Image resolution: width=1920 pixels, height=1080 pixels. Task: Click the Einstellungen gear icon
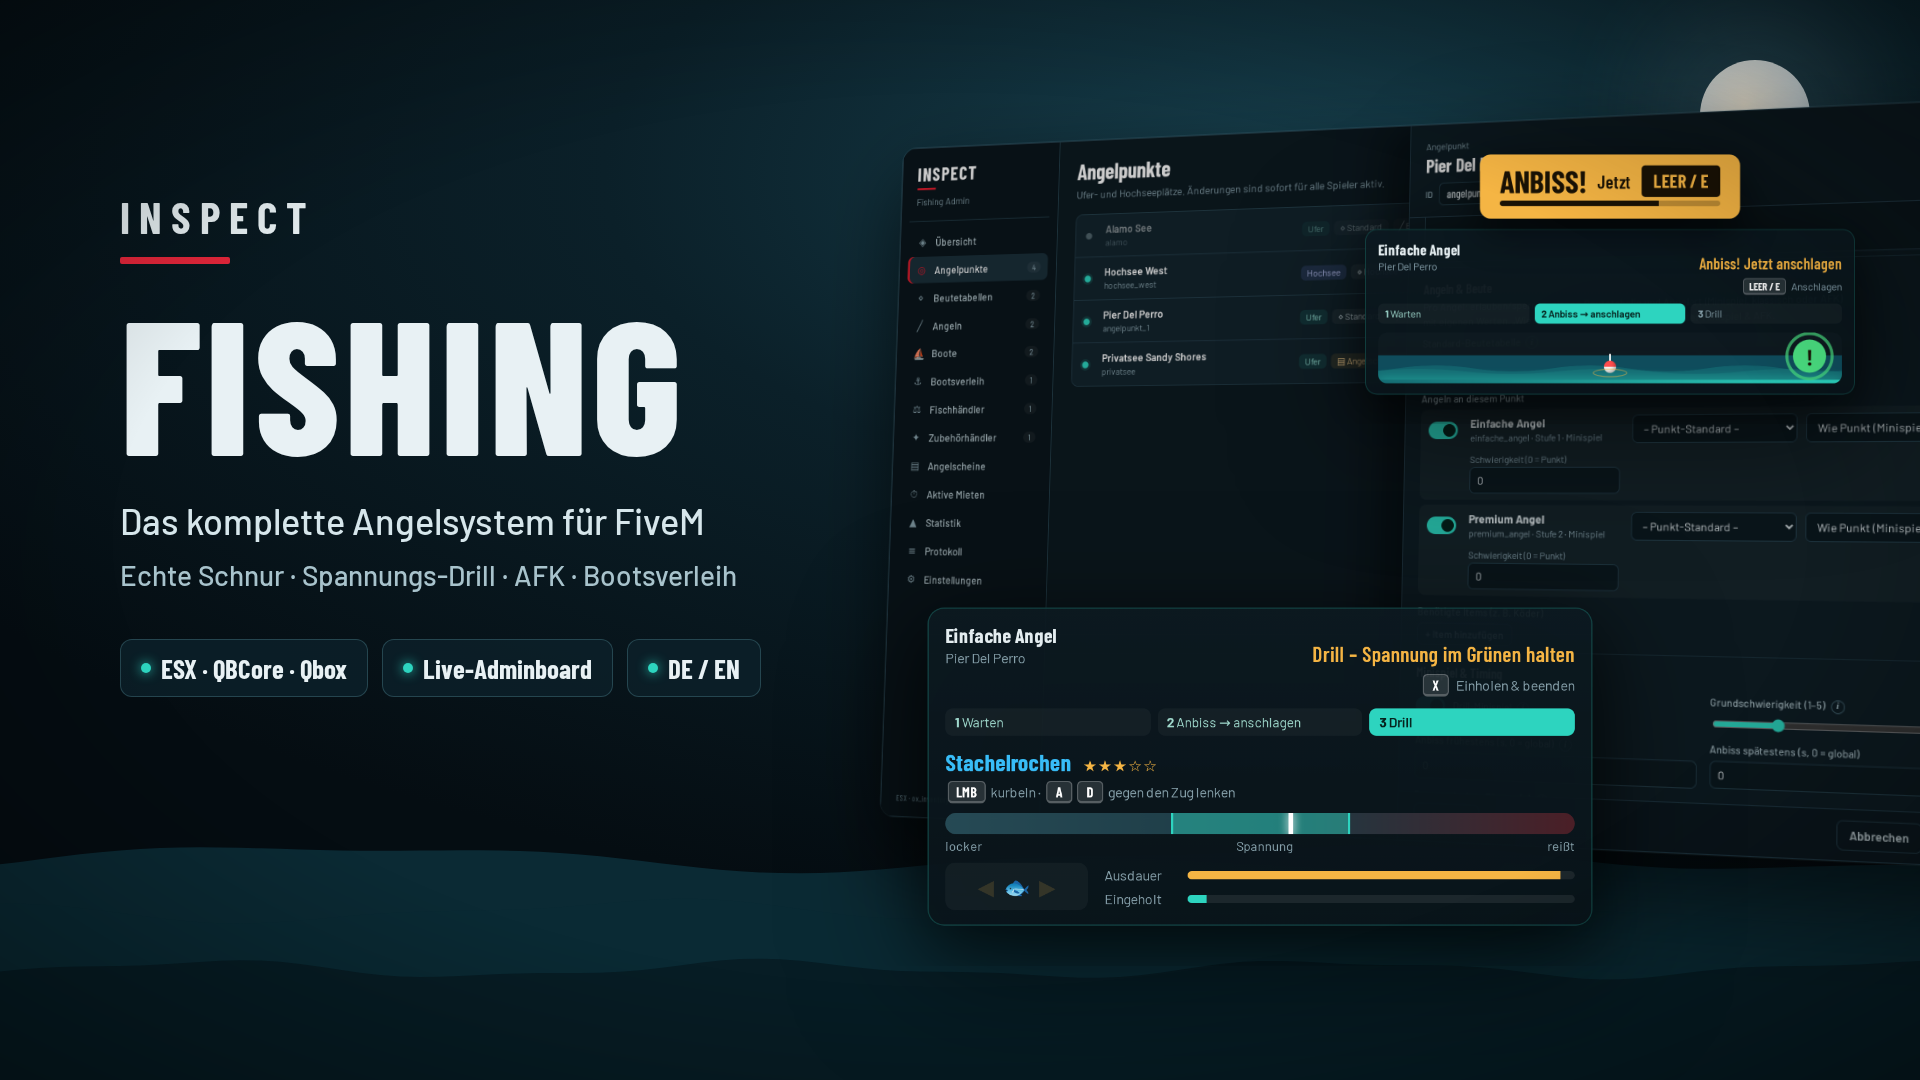click(x=910, y=579)
